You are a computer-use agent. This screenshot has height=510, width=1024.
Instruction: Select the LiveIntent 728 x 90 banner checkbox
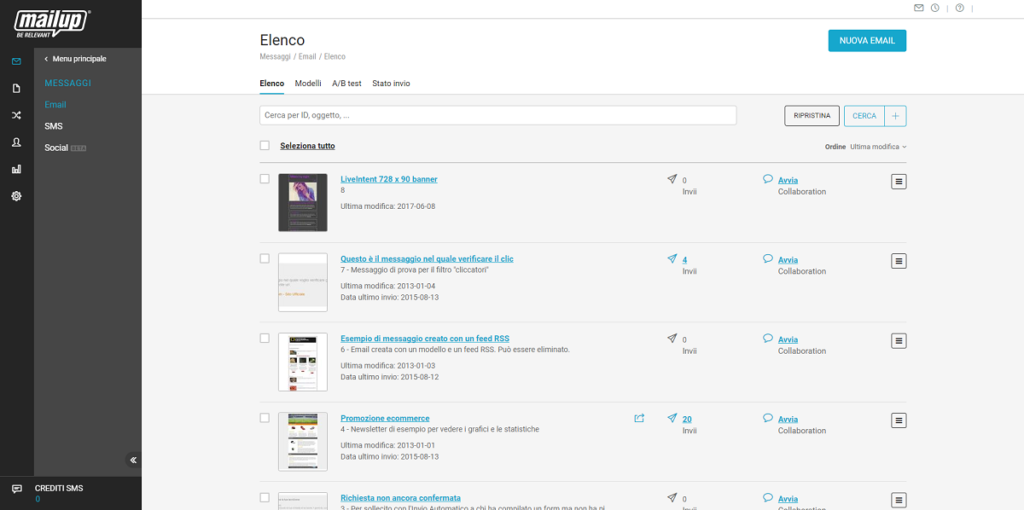tap(265, 179)
